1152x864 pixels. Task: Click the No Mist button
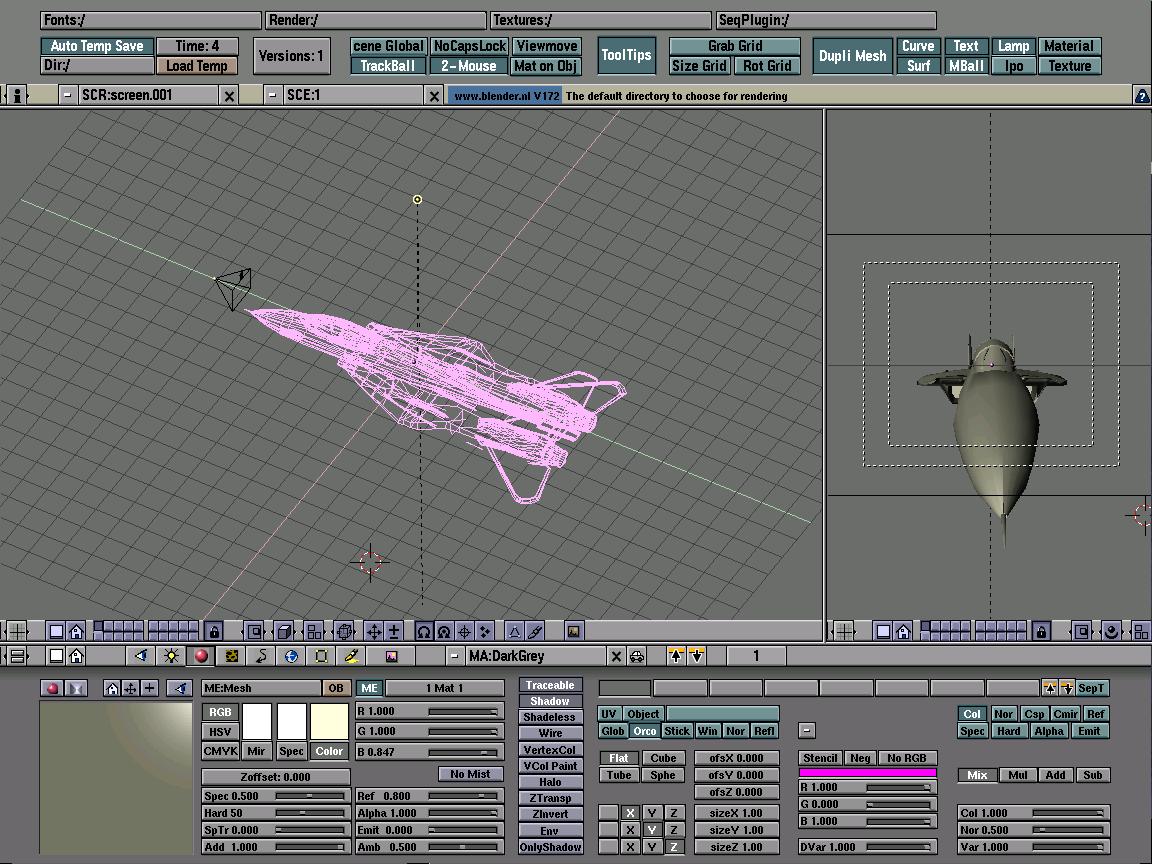(x=470, y=774)
